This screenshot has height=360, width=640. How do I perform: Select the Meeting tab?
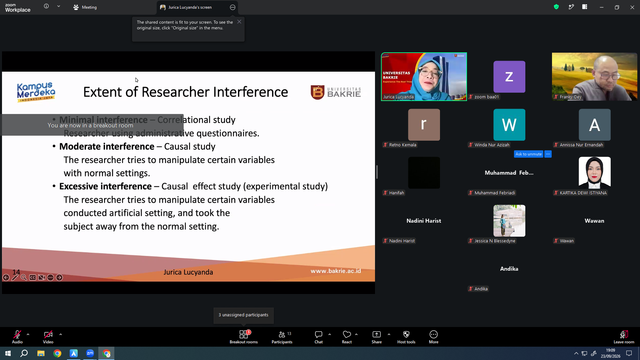(x=85, y=7)
